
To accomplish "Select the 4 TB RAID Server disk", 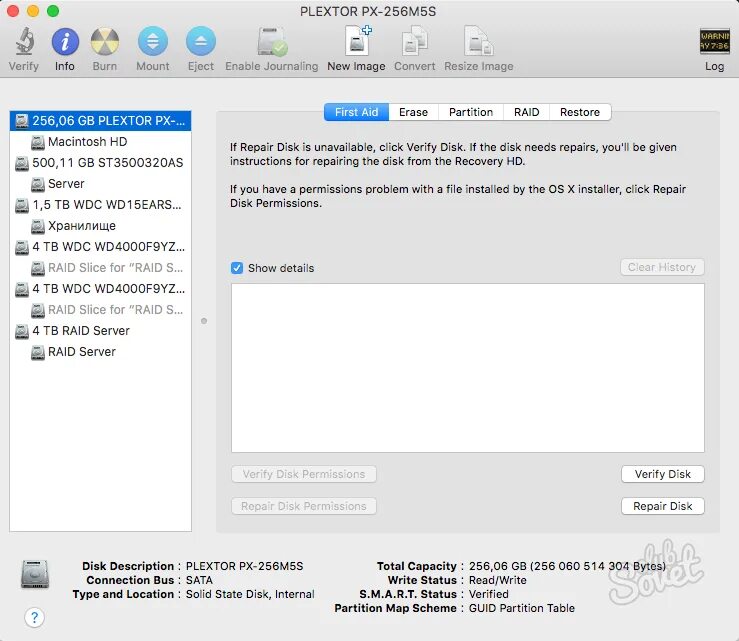I will click(x=100, y=331).
